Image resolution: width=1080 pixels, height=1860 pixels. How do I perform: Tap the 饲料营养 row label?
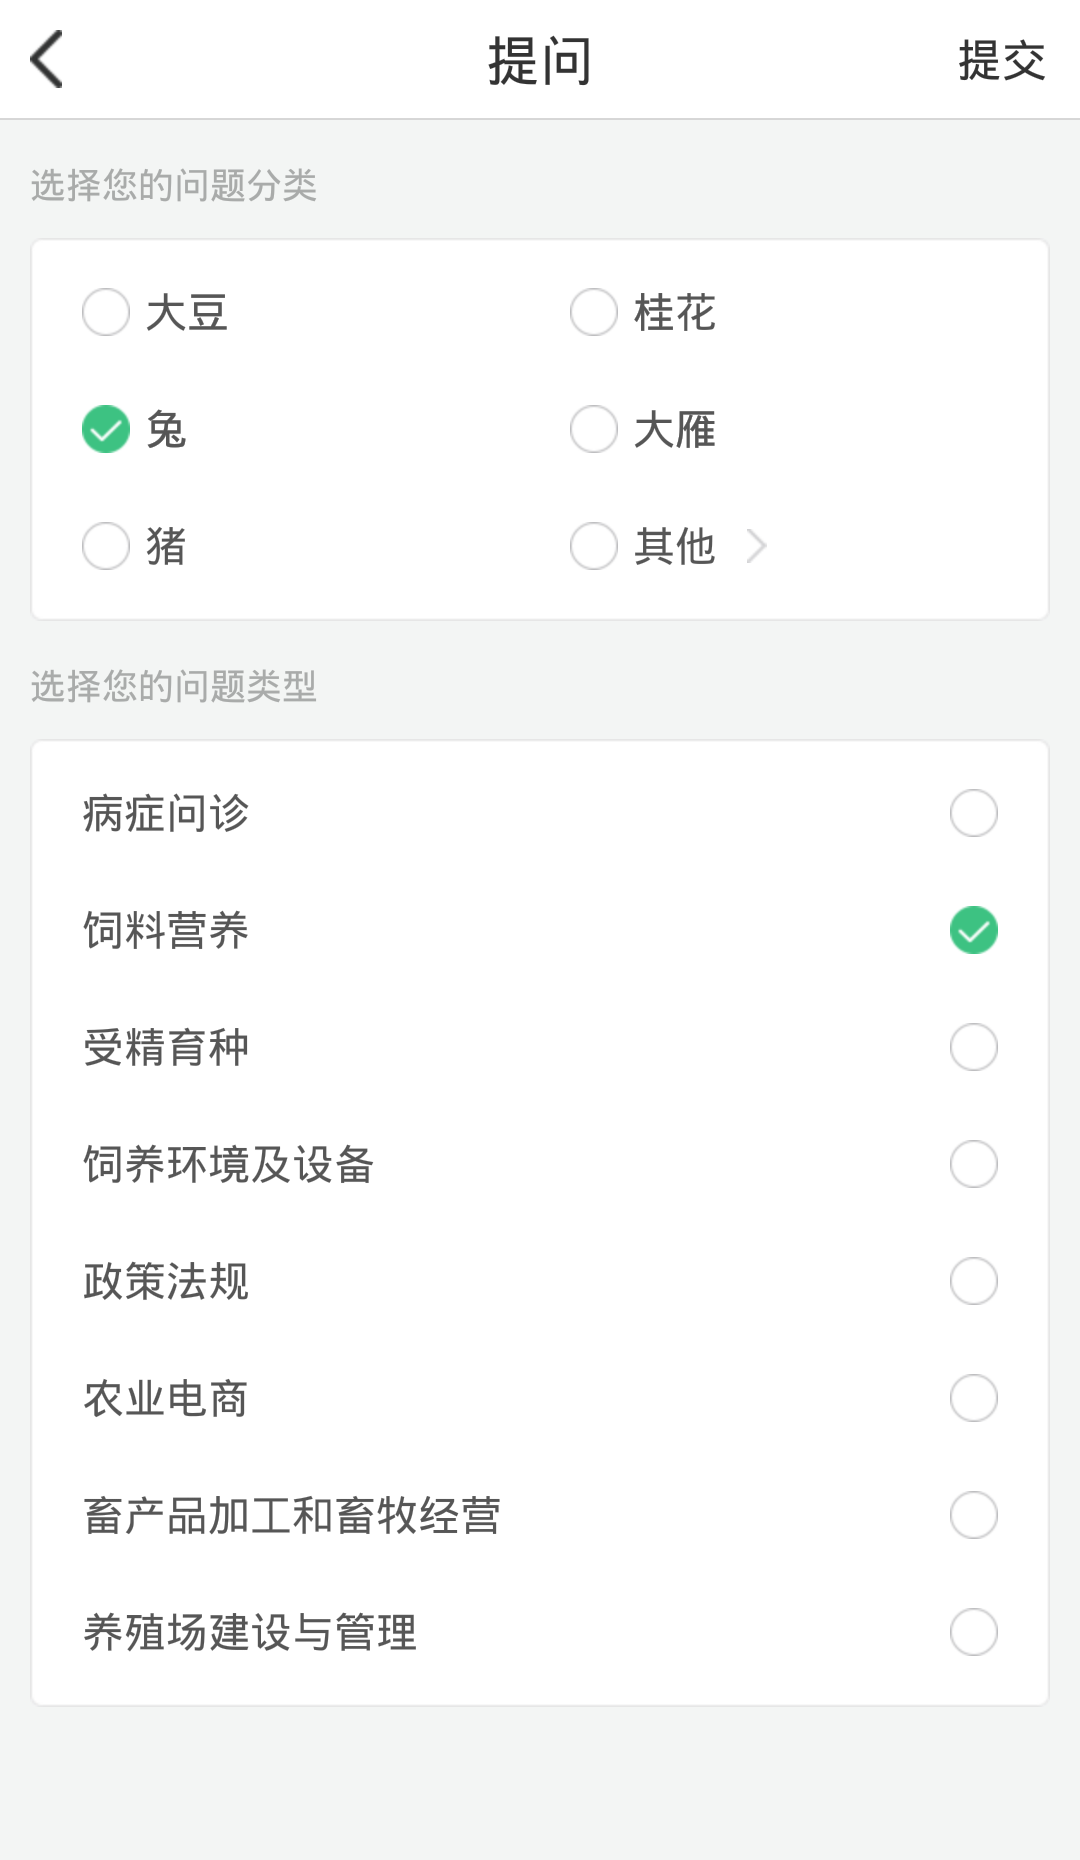(x=166, y=930)
